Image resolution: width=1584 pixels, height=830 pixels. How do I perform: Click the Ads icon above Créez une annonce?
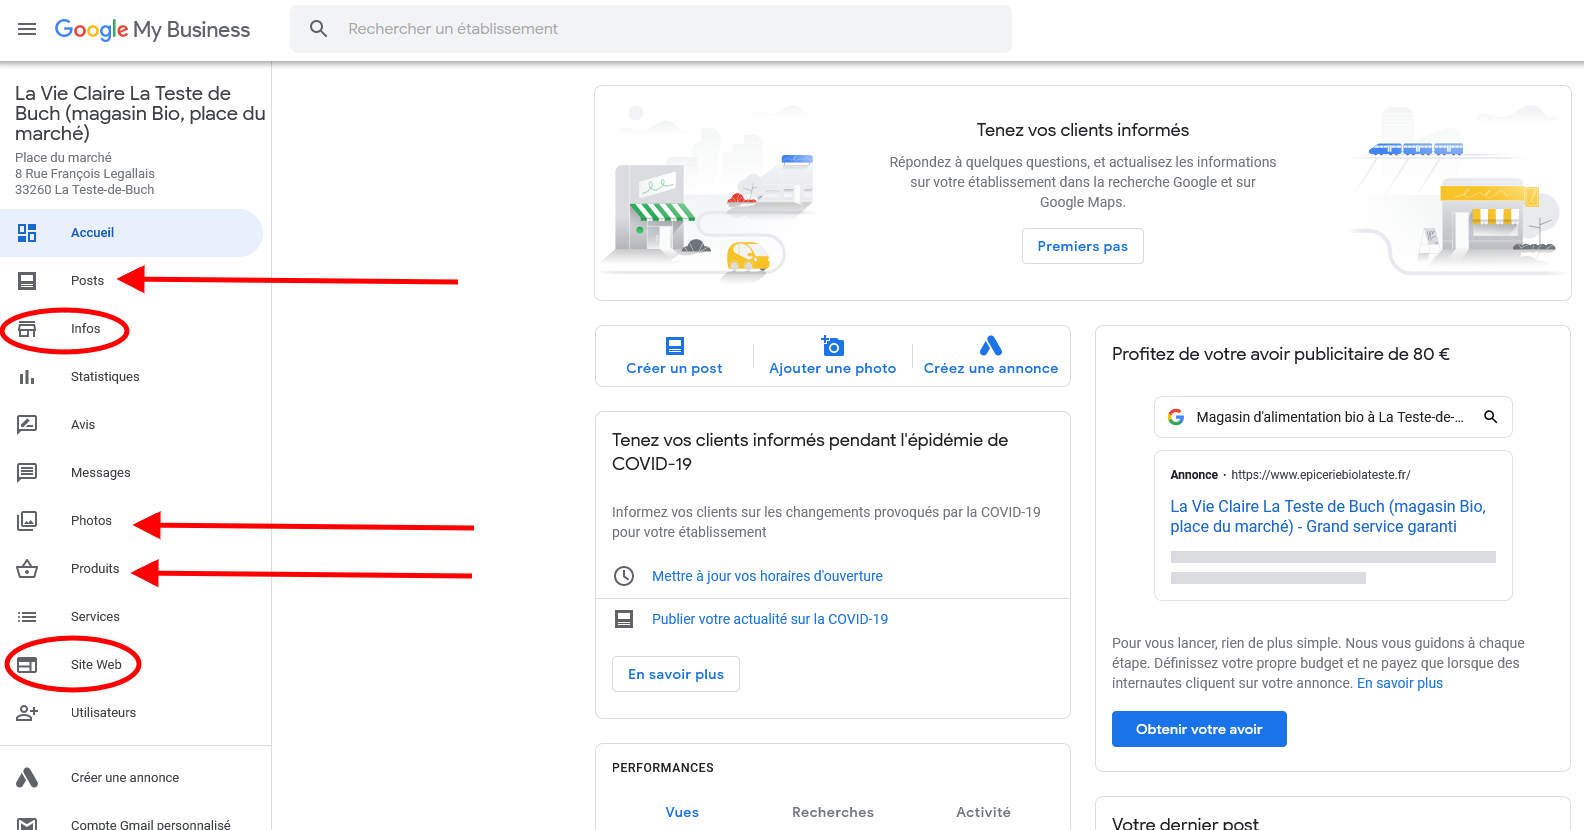click(x=991, y=345)
